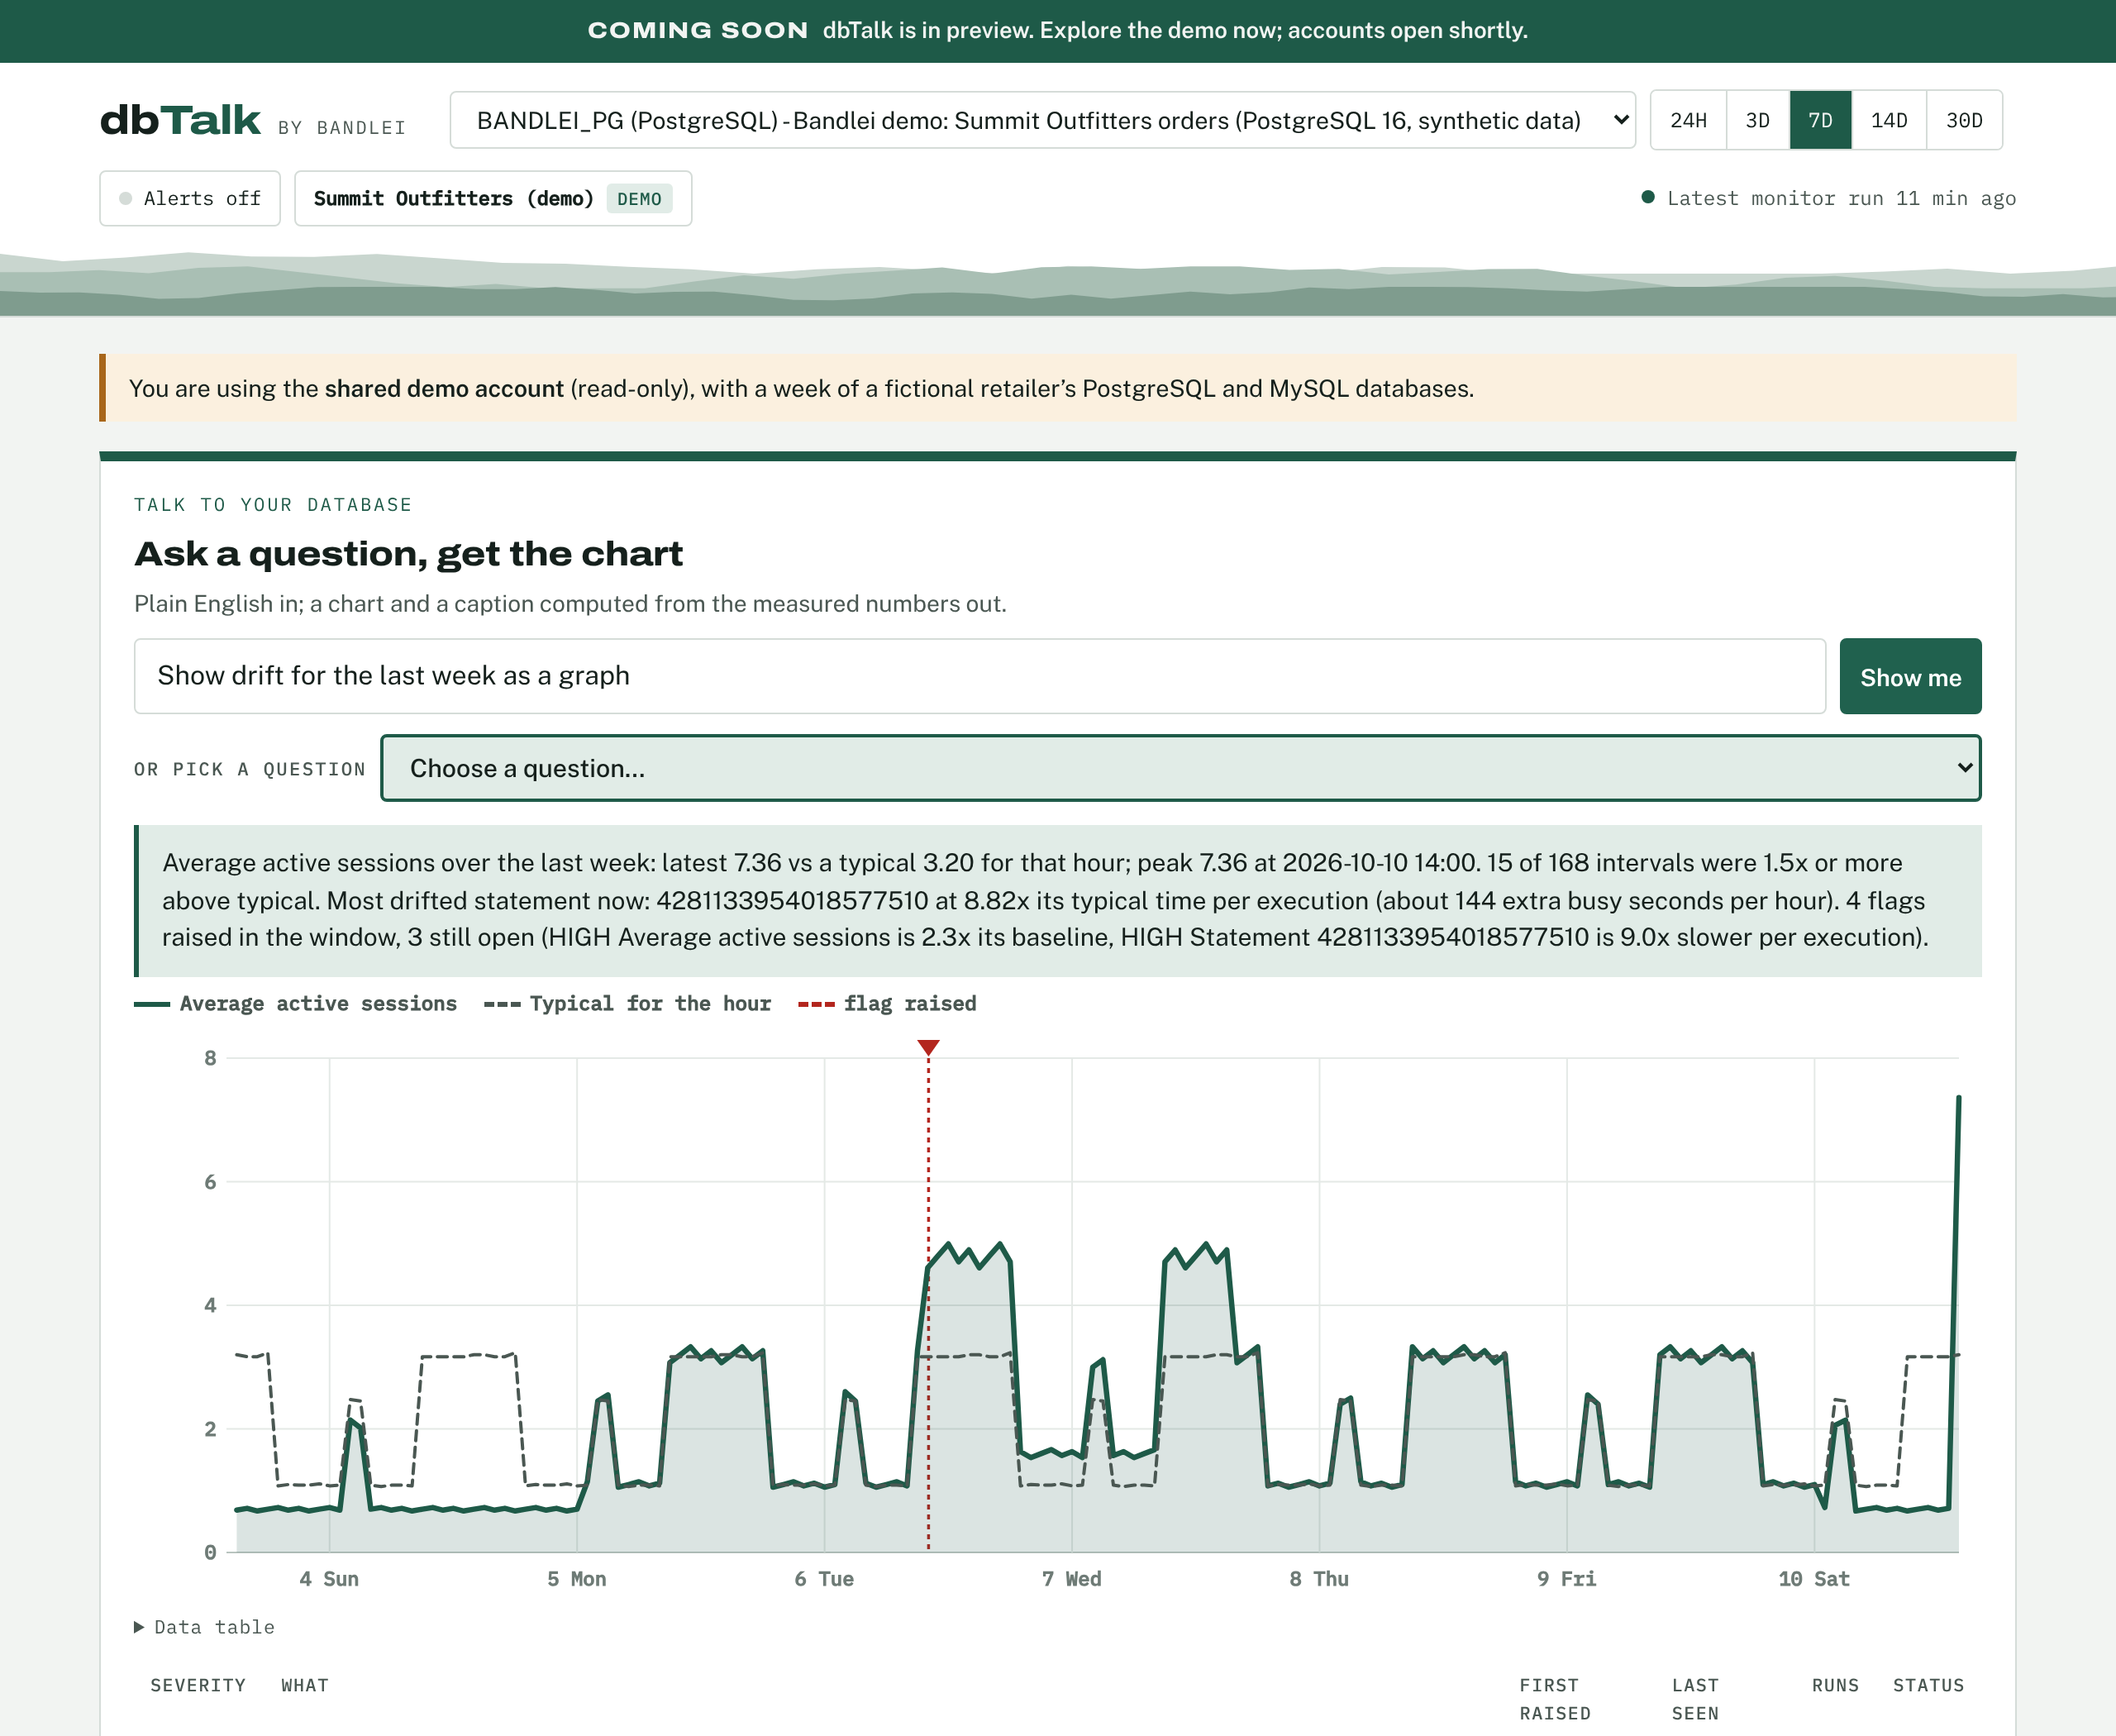Viewport: 2116px width, 1736px height.
Task: Open the dbTalk logo home link
Action: (x=180, y=120)
